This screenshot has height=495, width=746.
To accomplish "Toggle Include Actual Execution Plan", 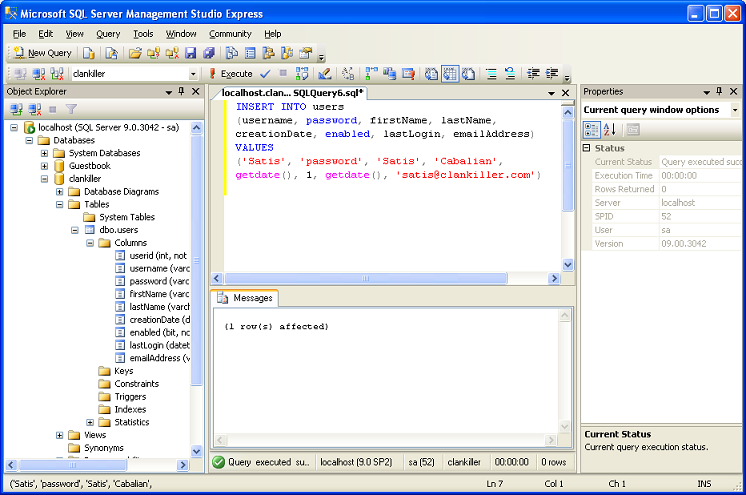I will (x=371, y=74).
